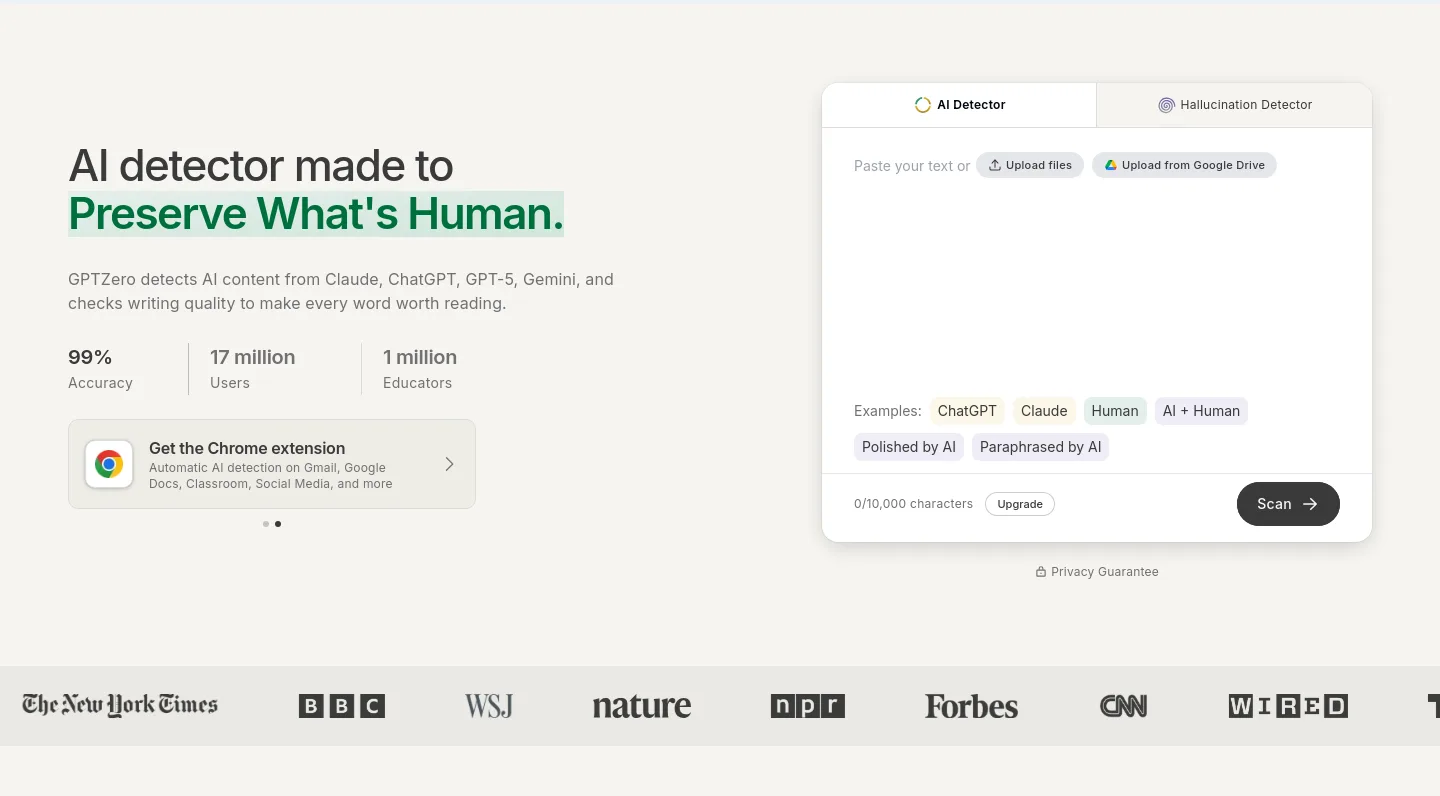Click the GPTZero description paragraph
The image size is (1440, 796).
click(x=341, y=291)
